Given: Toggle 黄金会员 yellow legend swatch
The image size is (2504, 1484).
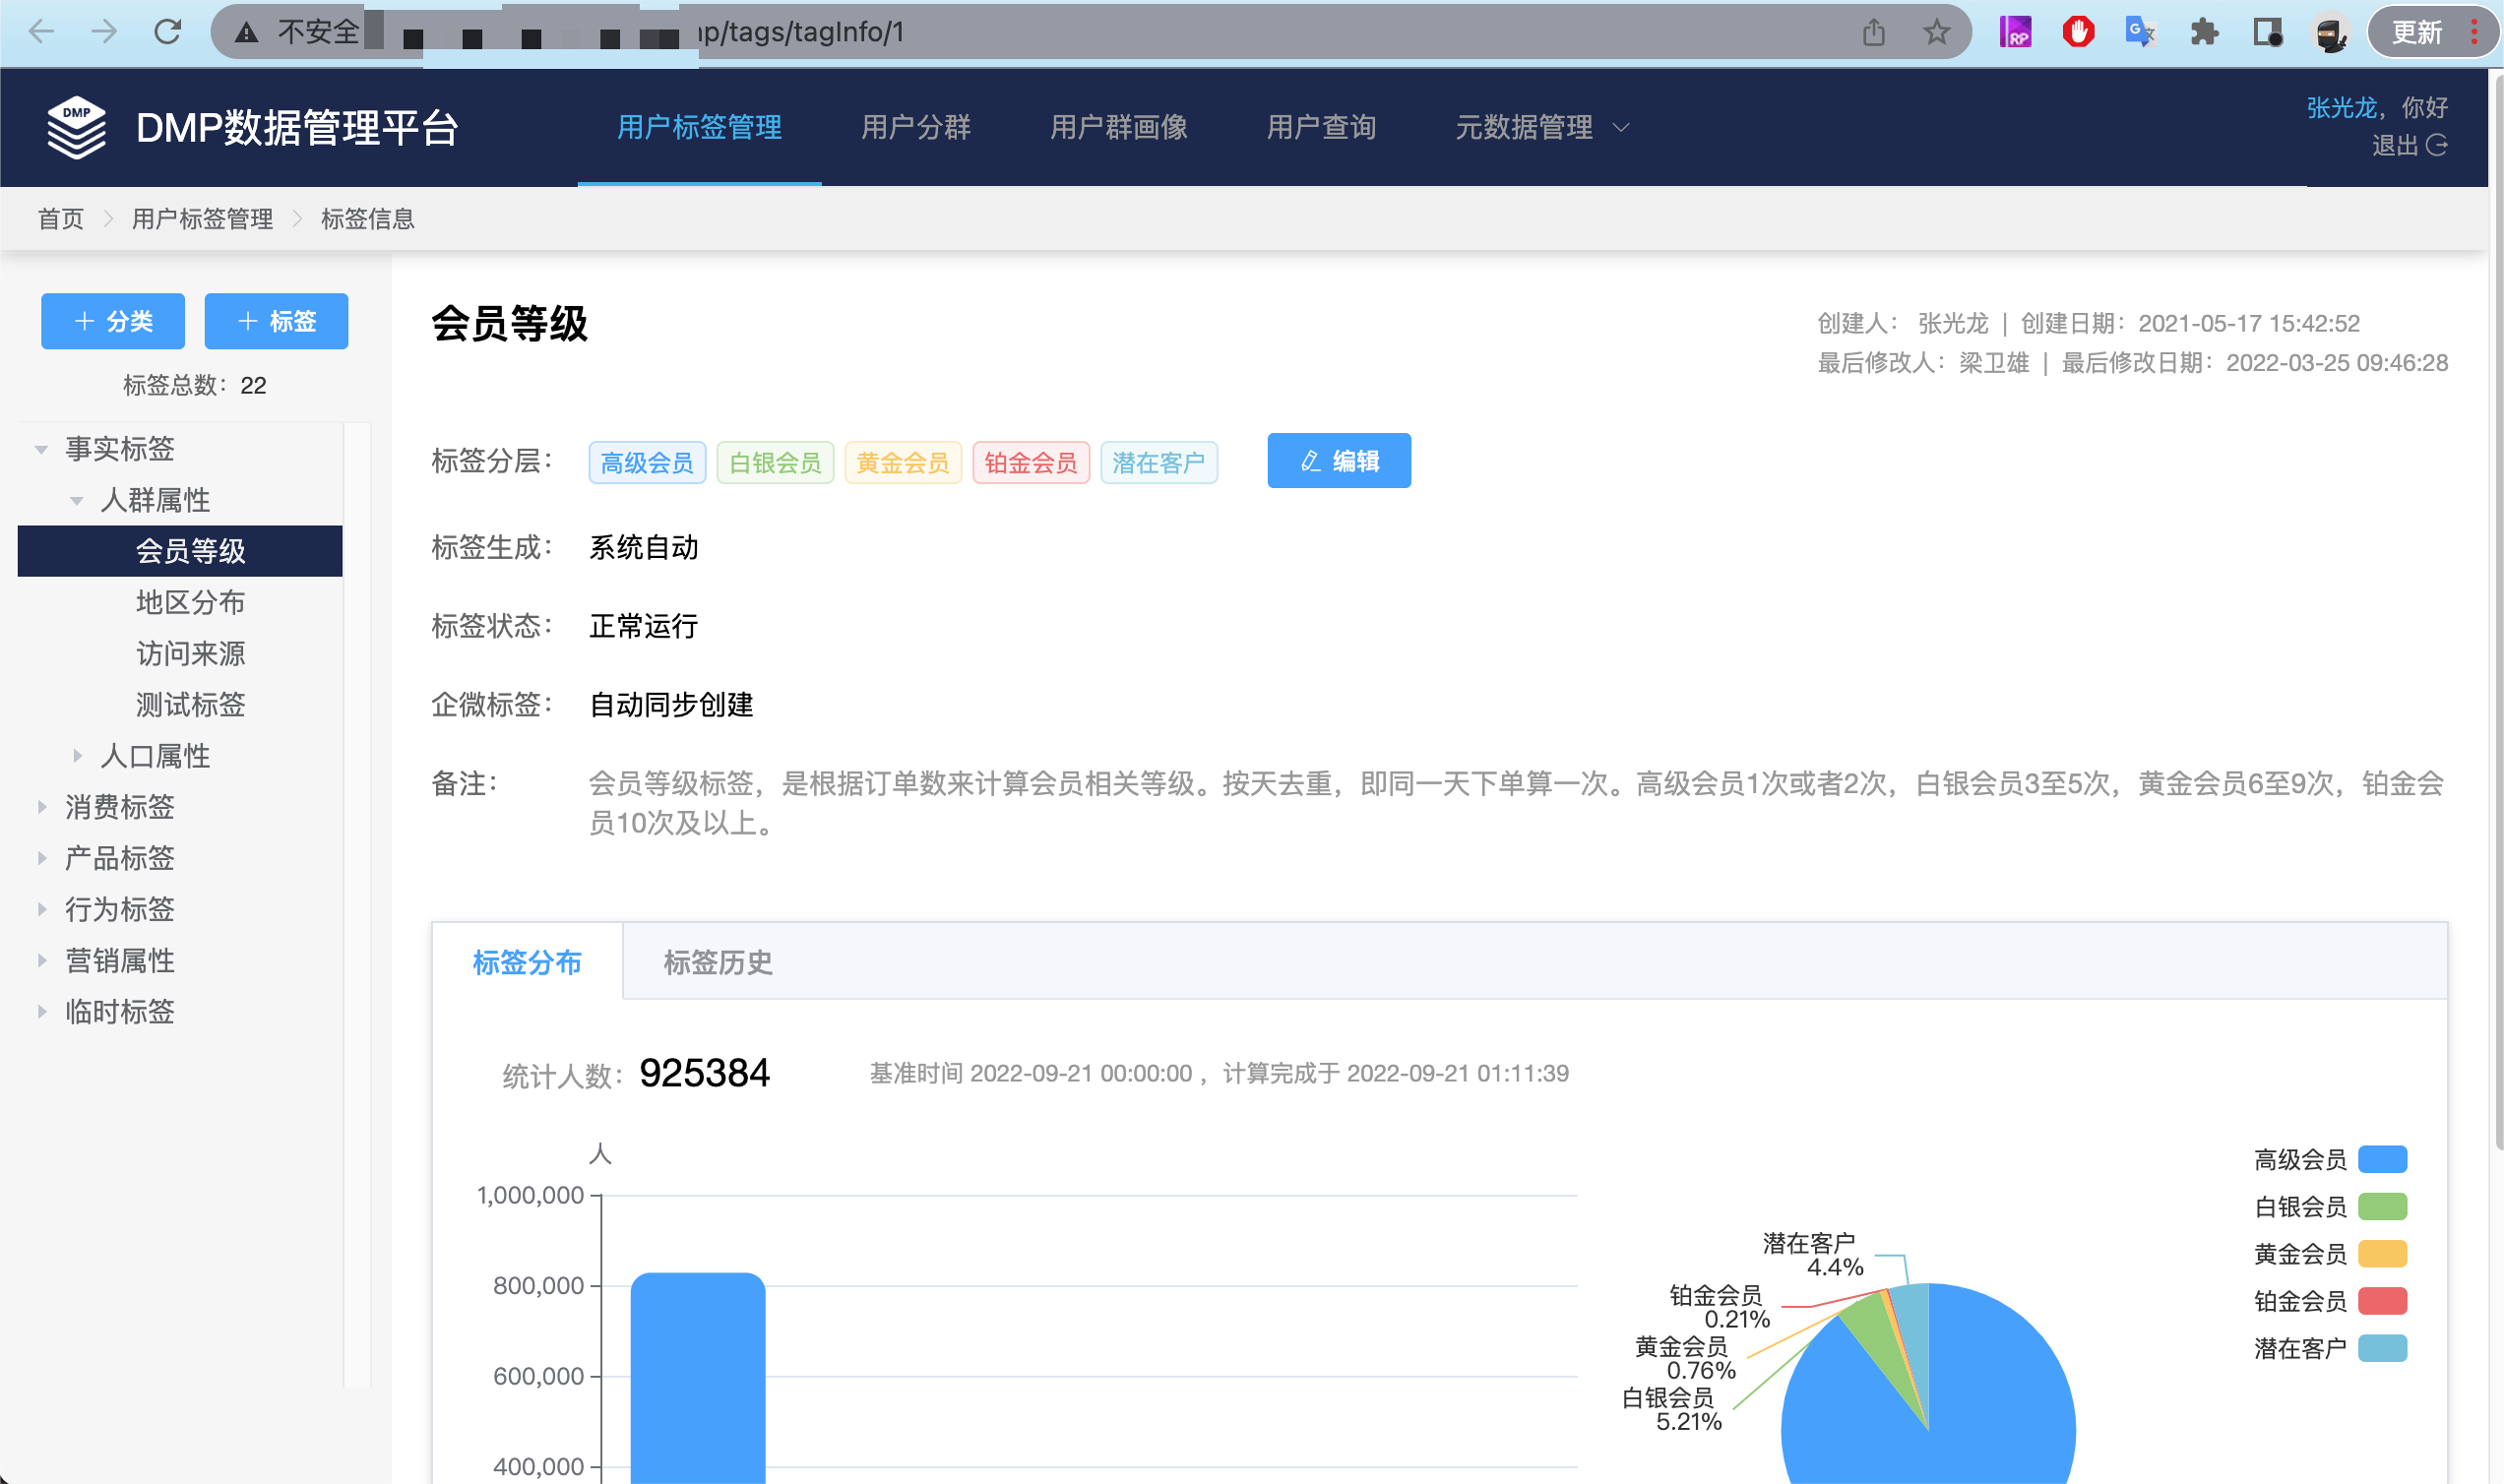Looking at the screenshot, I should click(x=2383, y=1253).
